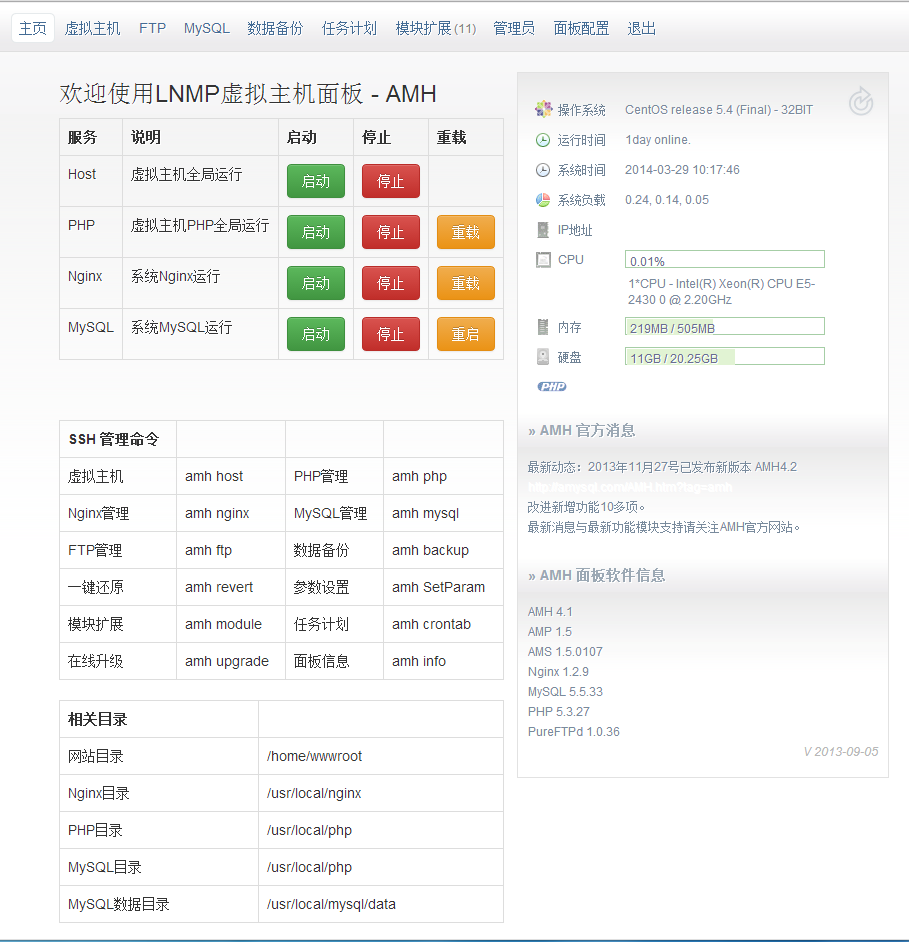Restart MySQL with the 重启 button
909x942 pixels.
pyautogui.click(x=465, y=334)
